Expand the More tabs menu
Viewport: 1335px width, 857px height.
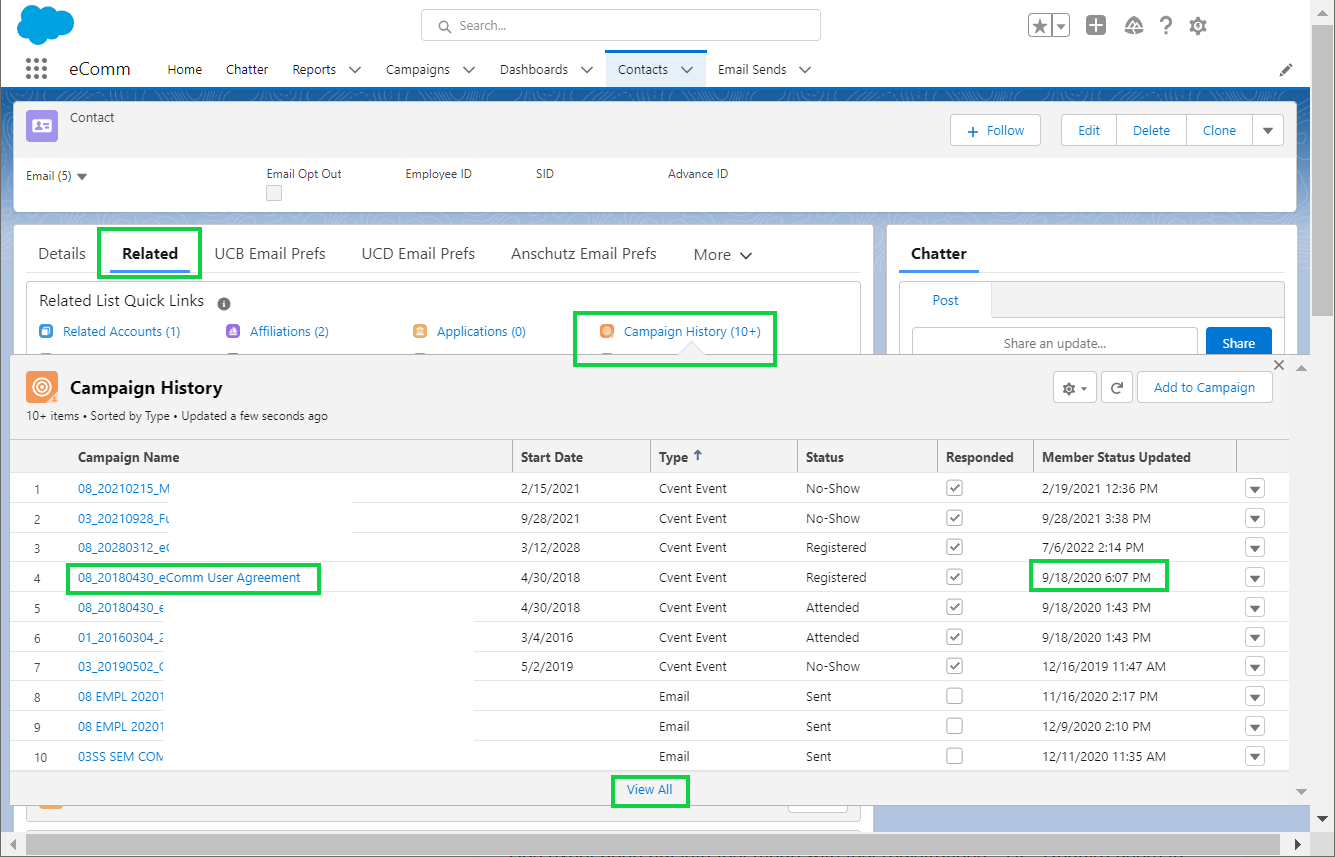point(723,255)
